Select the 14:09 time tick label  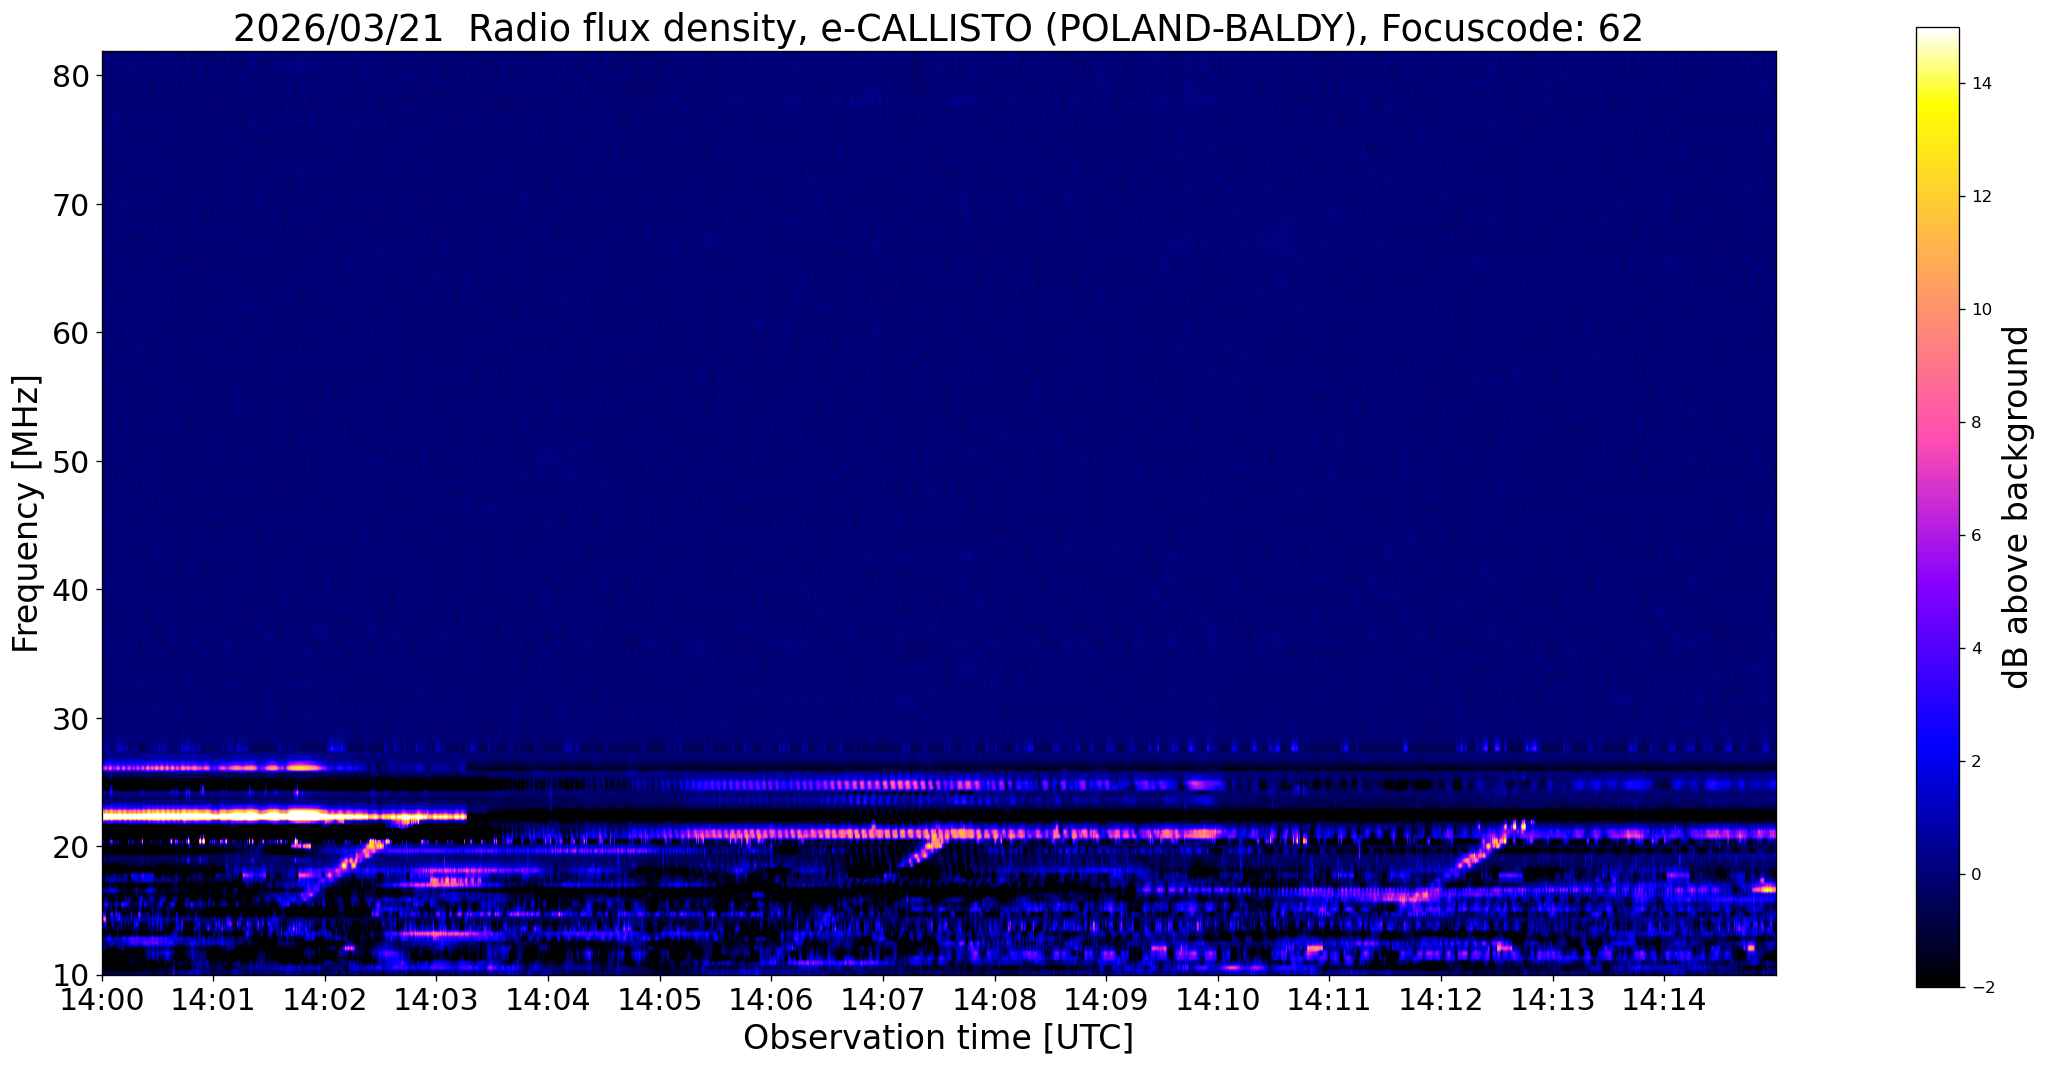coord(1106,998)
